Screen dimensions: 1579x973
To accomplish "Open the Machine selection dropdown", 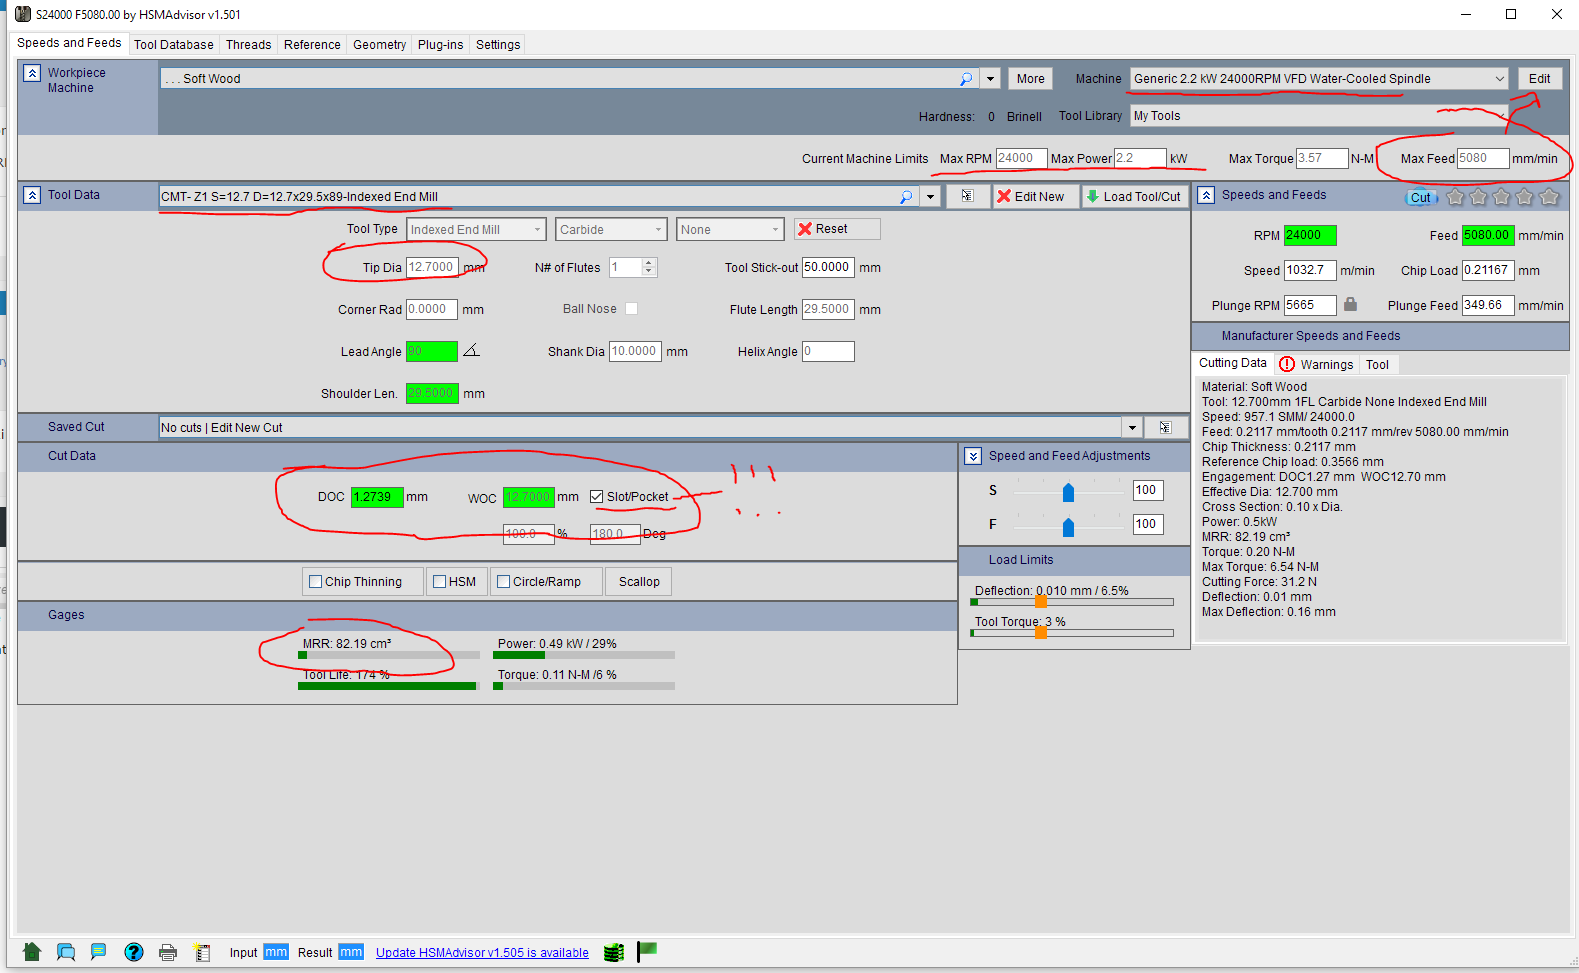I will (1499, 79).
